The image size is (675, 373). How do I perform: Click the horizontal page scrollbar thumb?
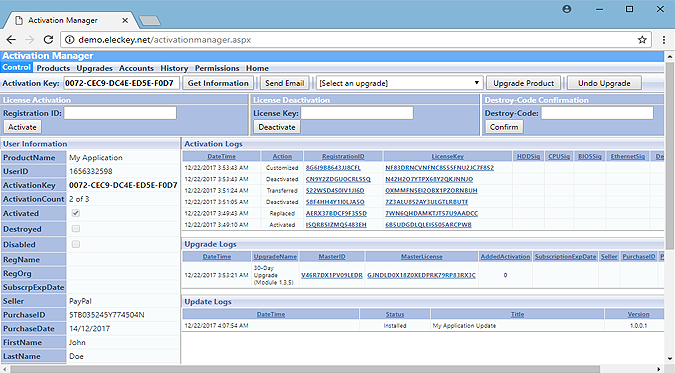click(305, 369)
